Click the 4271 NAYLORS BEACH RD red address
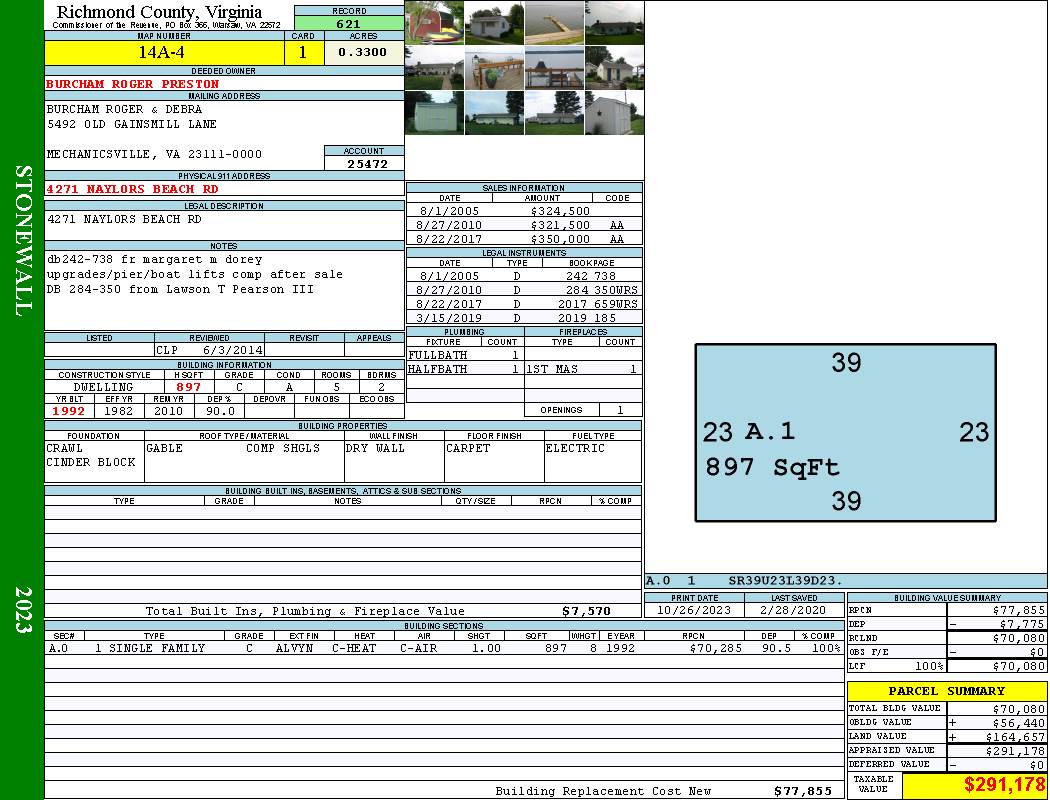Image resolution: width=1050 pixels, height=800 pixels. point(133,189)
